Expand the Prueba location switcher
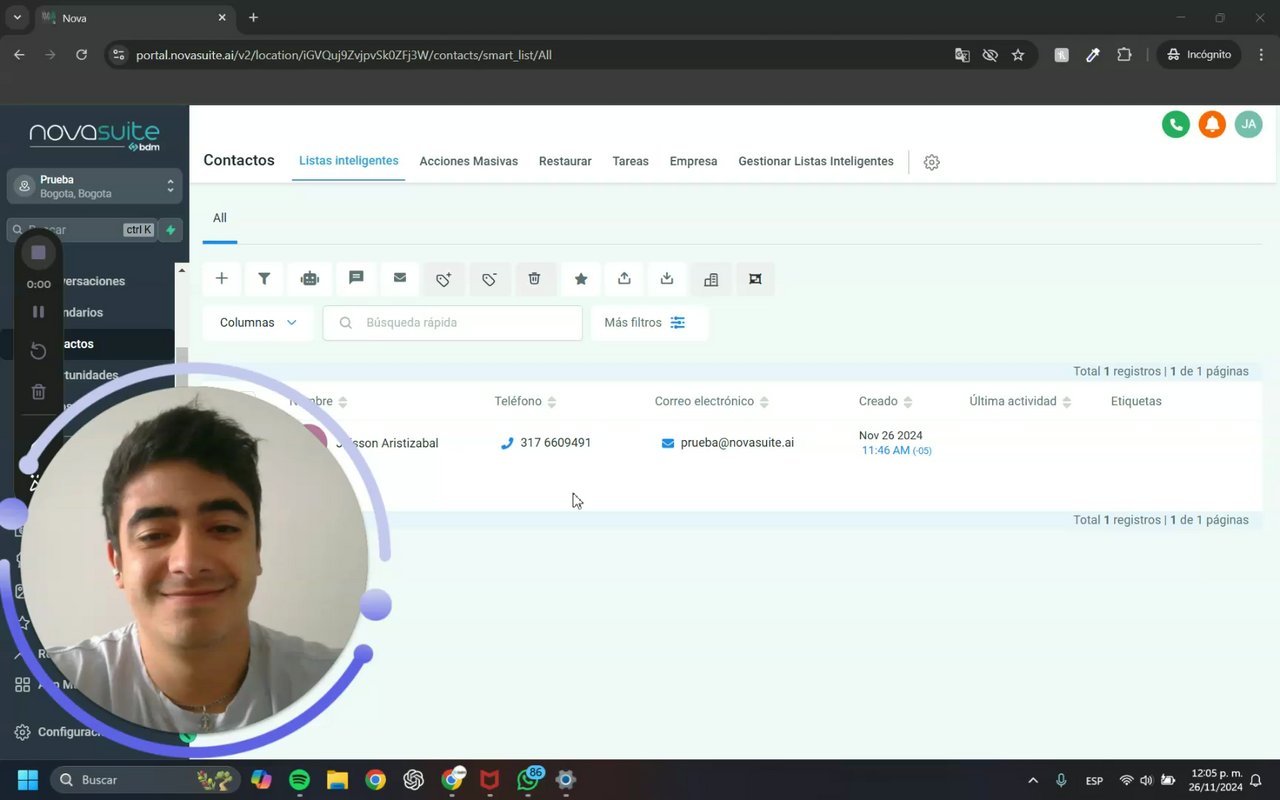 coord(95,187)
